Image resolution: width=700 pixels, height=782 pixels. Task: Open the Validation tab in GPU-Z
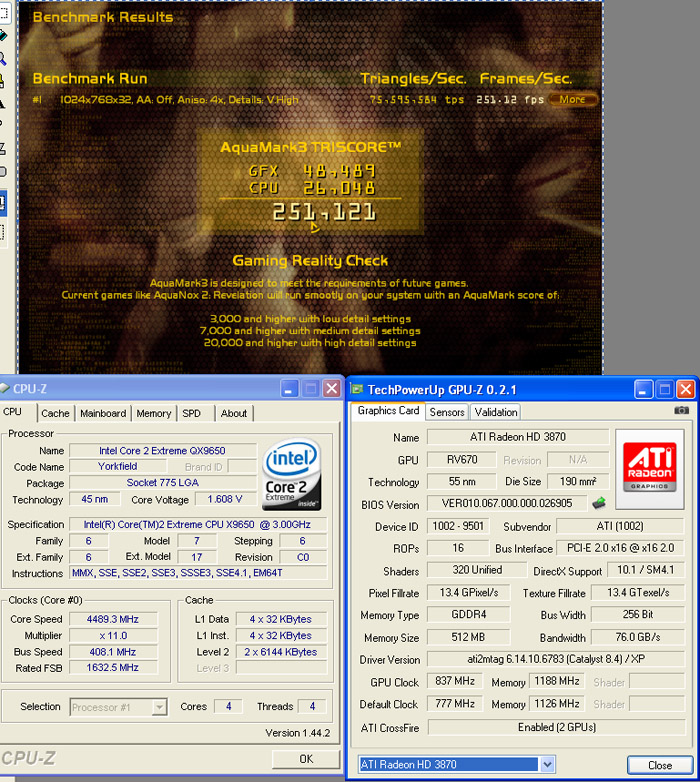click(496, 412)
